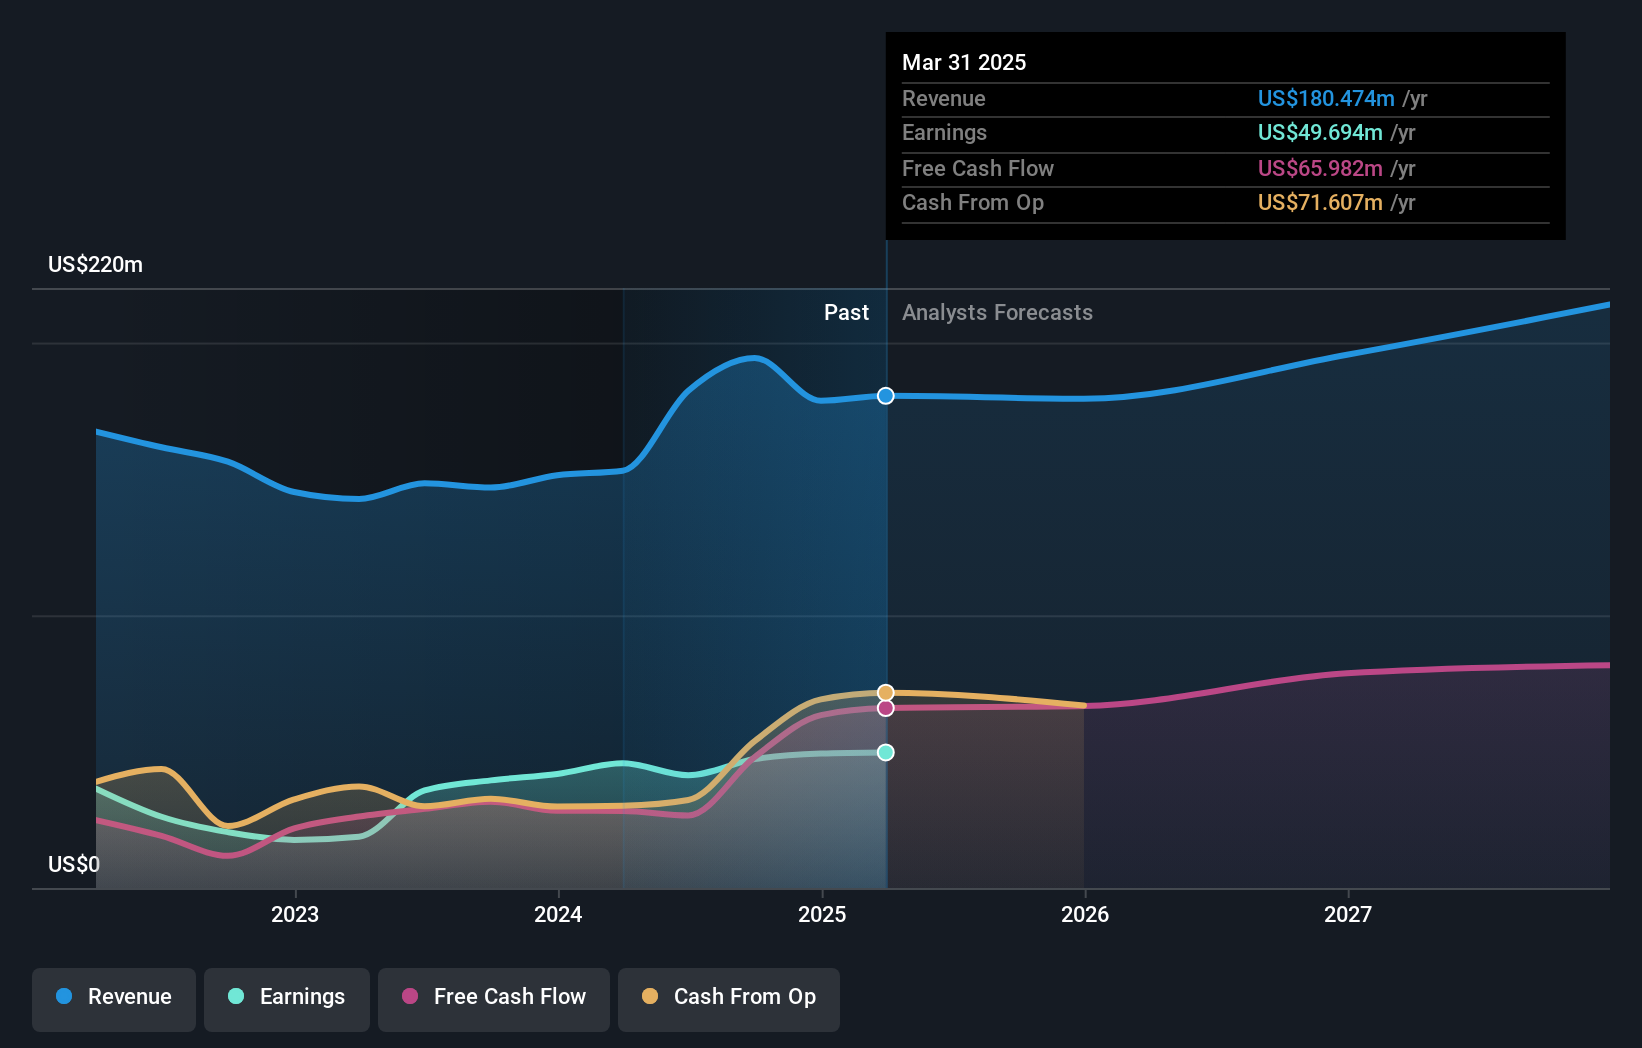Click the 2024 x-axis label

(x=558, y=914)
